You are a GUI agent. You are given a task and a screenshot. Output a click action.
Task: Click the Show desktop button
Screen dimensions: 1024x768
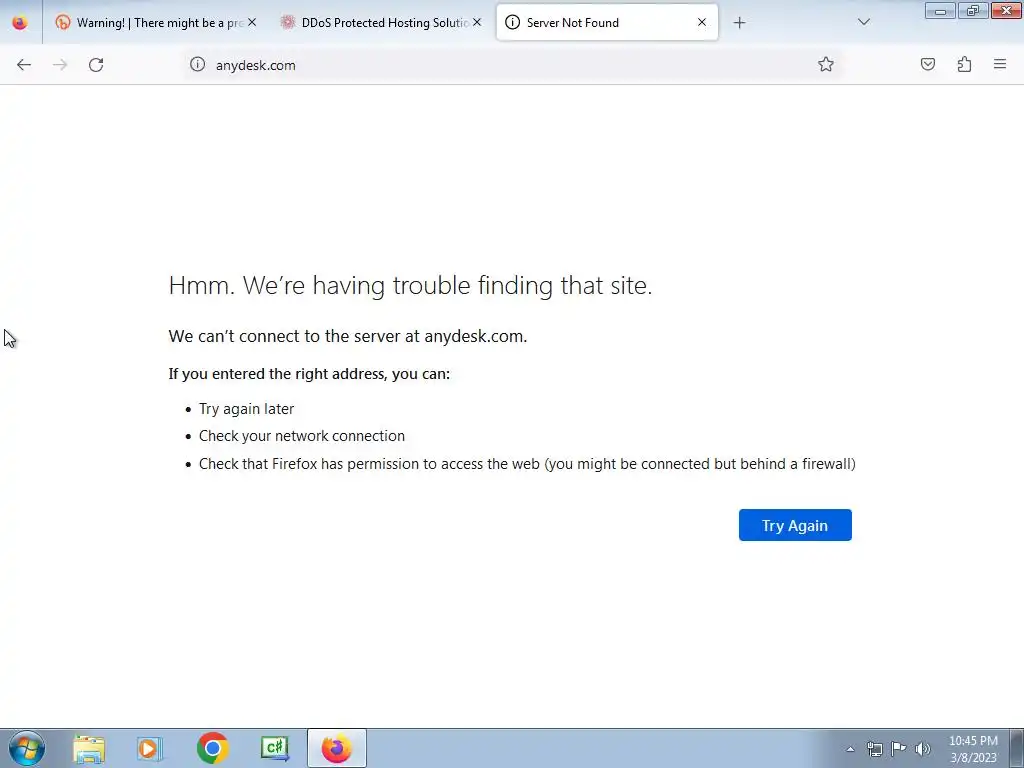click(1017, 749)
